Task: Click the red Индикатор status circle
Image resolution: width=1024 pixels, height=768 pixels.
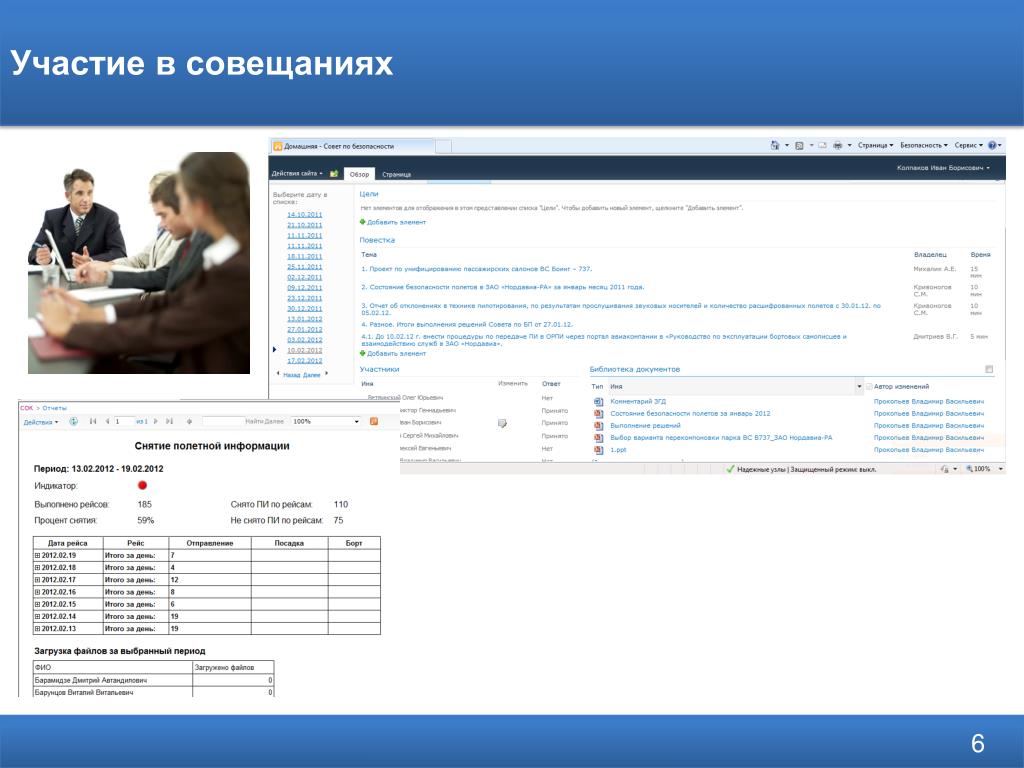Action: point(142,485)
